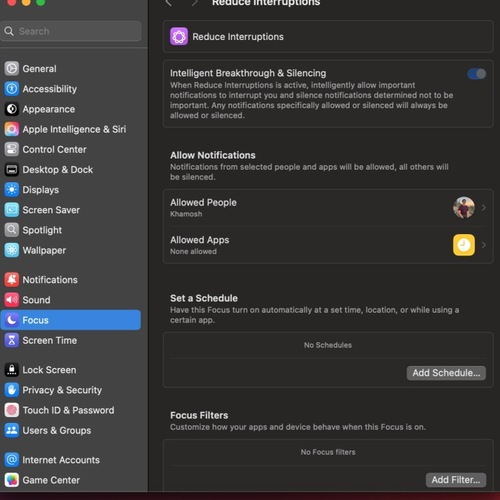Go back with the back arrow
The width and height of the screenshot is (500, 500).
pyautogui.click(x=169, y=3)
